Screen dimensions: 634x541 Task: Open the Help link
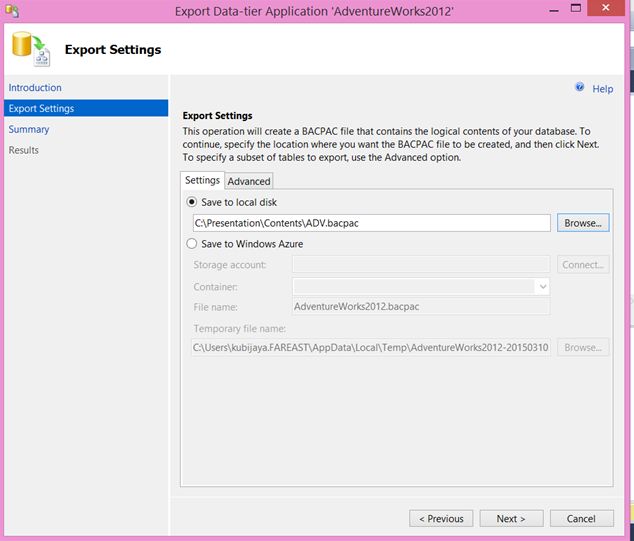click(x=602, y=89)
